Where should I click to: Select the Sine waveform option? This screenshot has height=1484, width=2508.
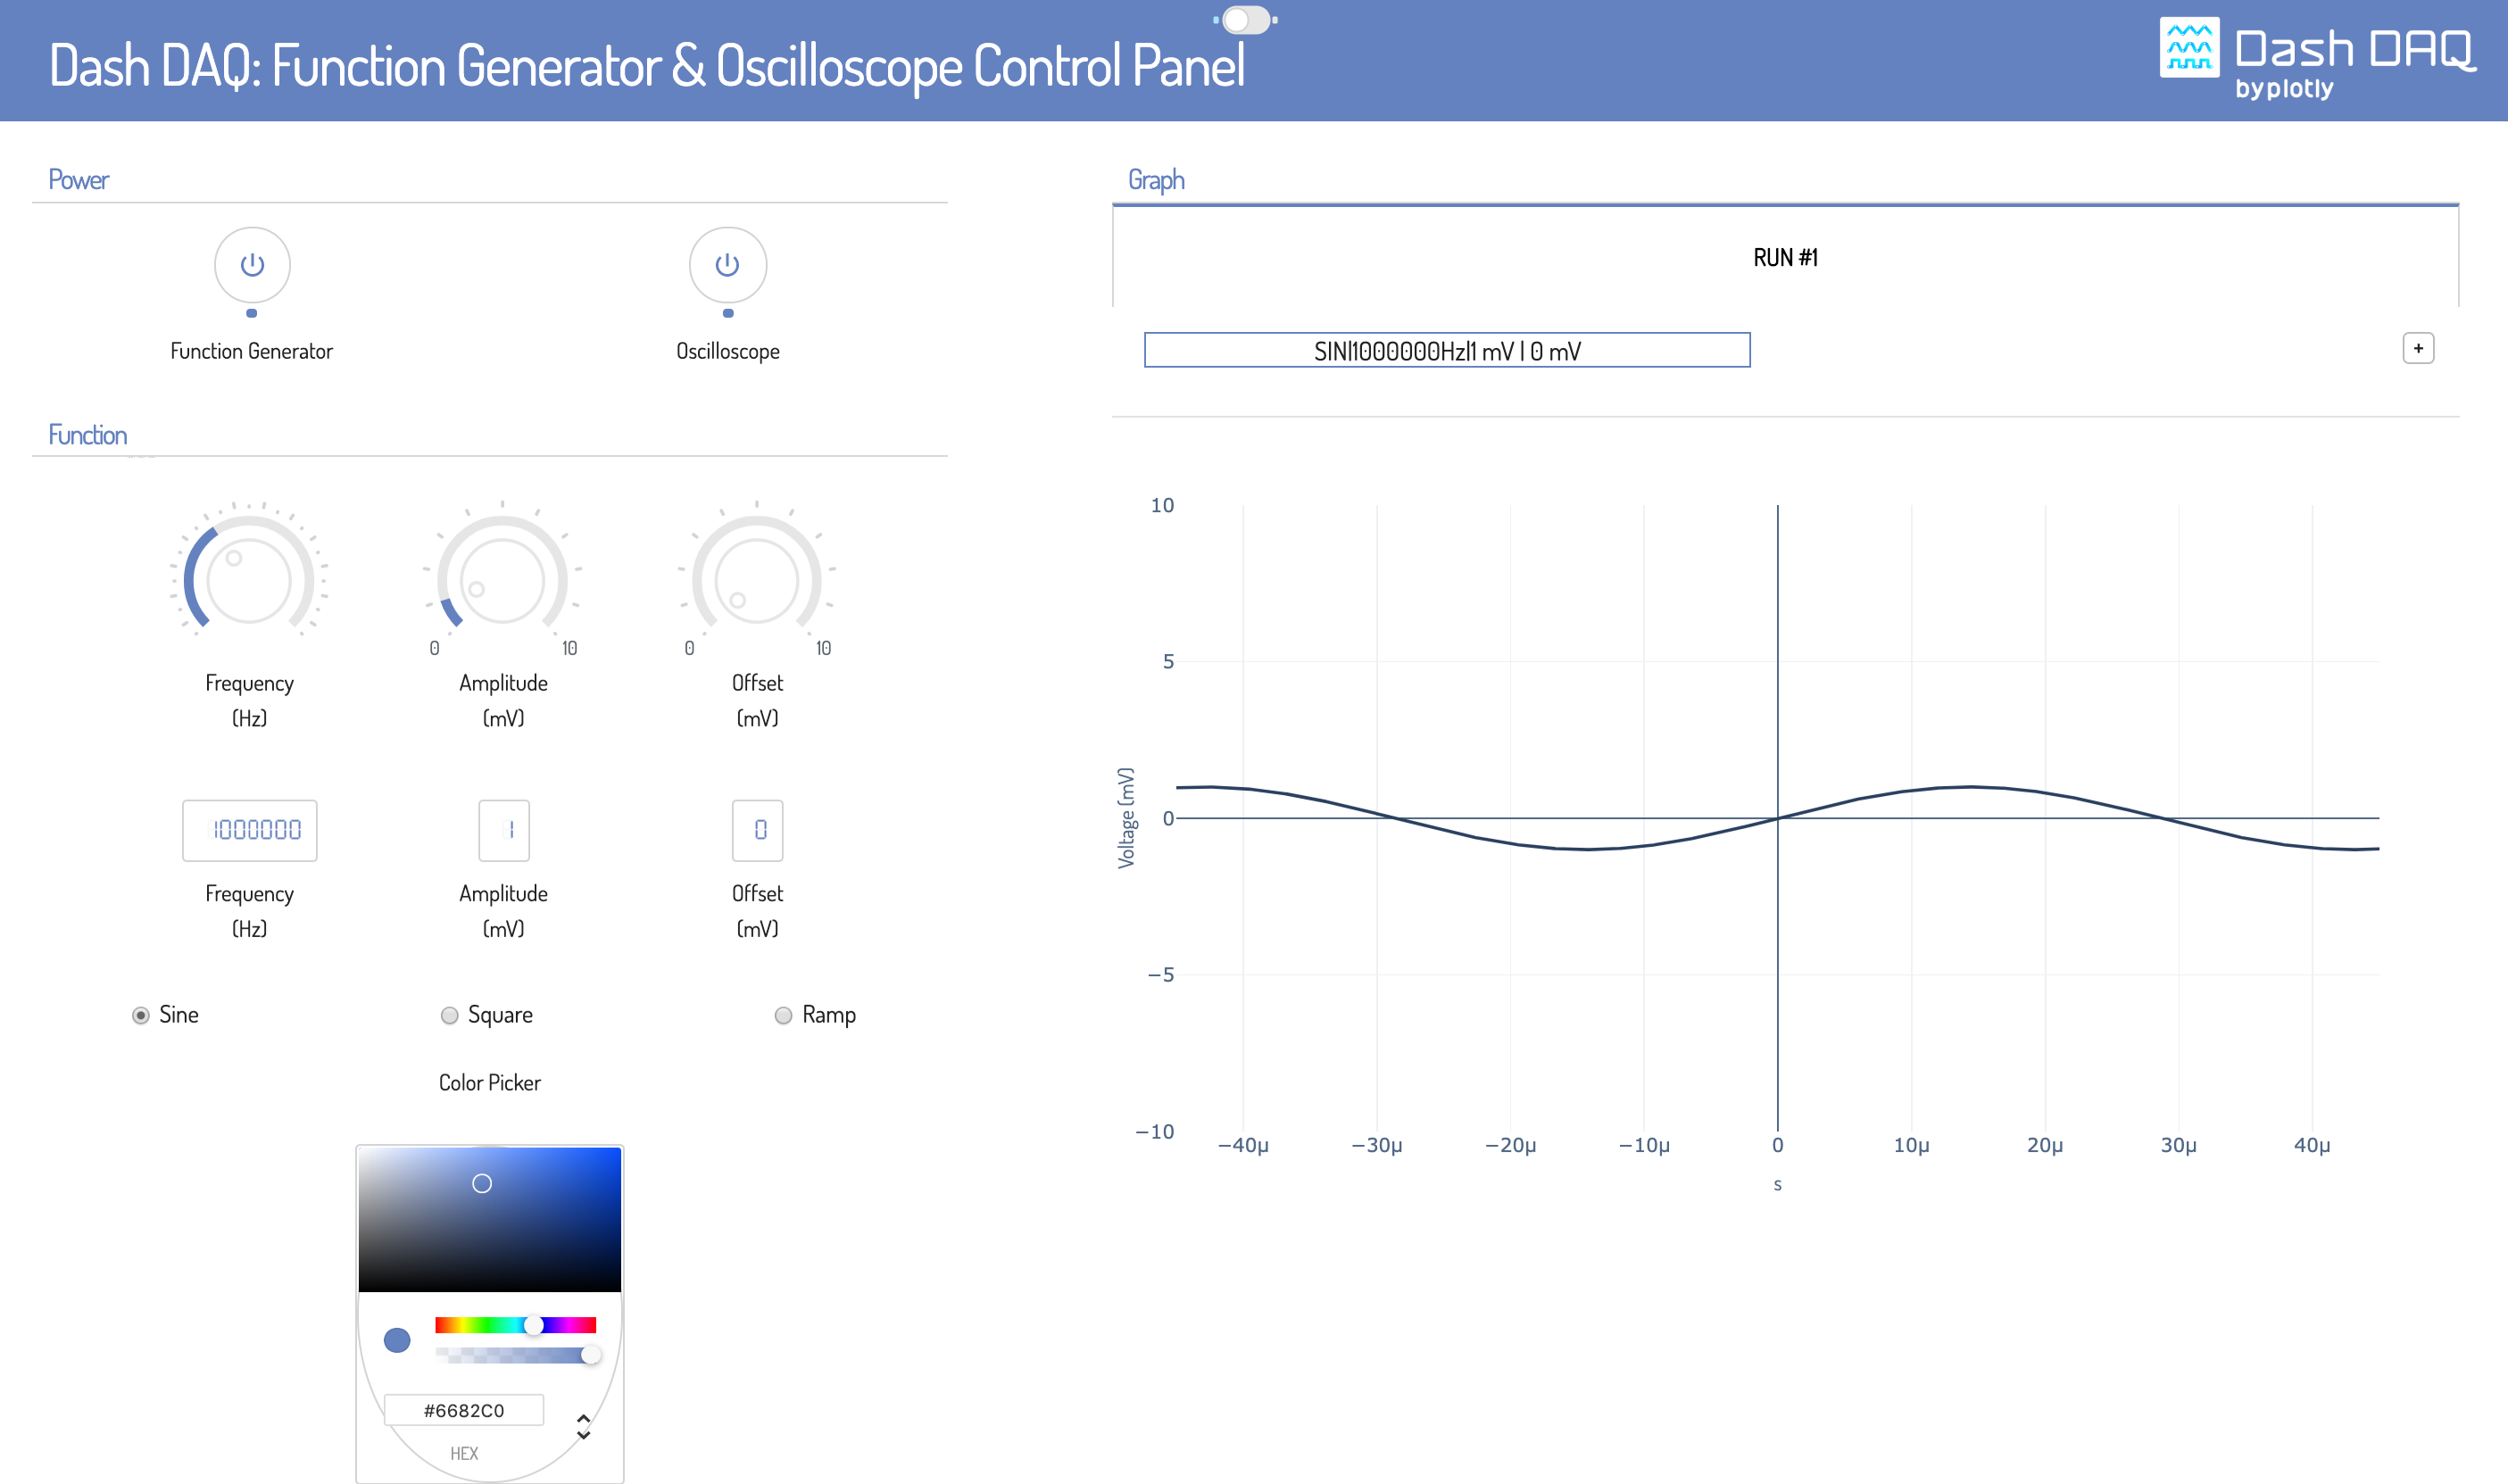[x=141, y=1015]
